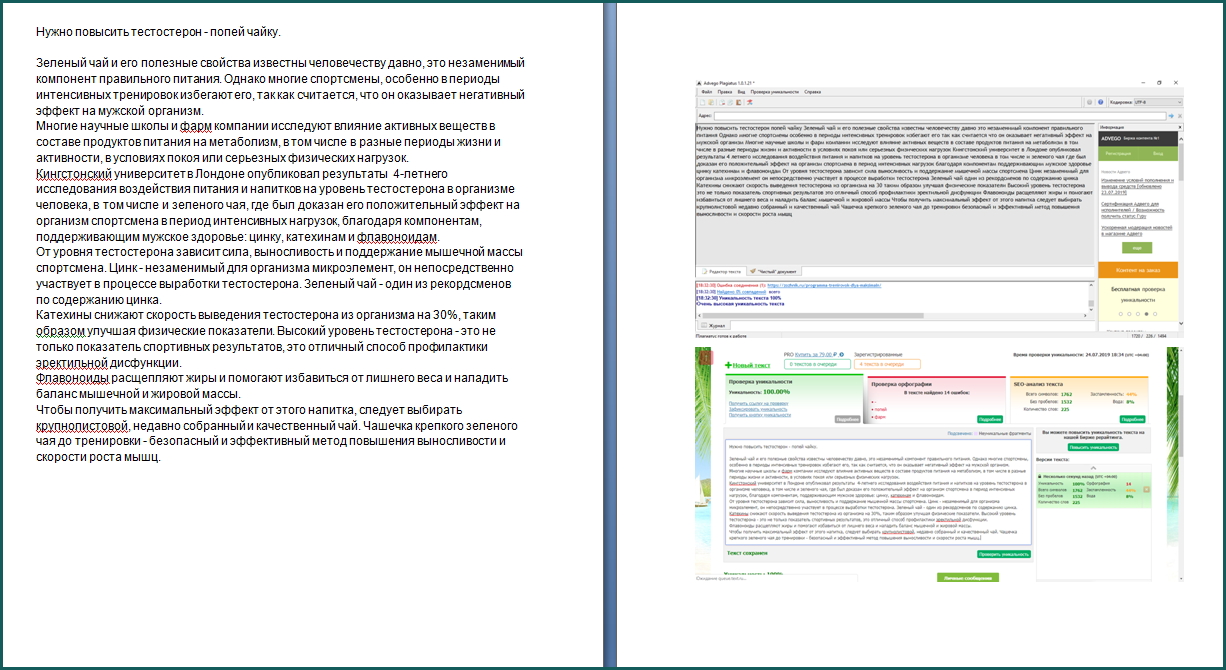Screen dimensions: 1226x670
Task: Click the Зафиксировать уникальность link
Action: point(758,409)
